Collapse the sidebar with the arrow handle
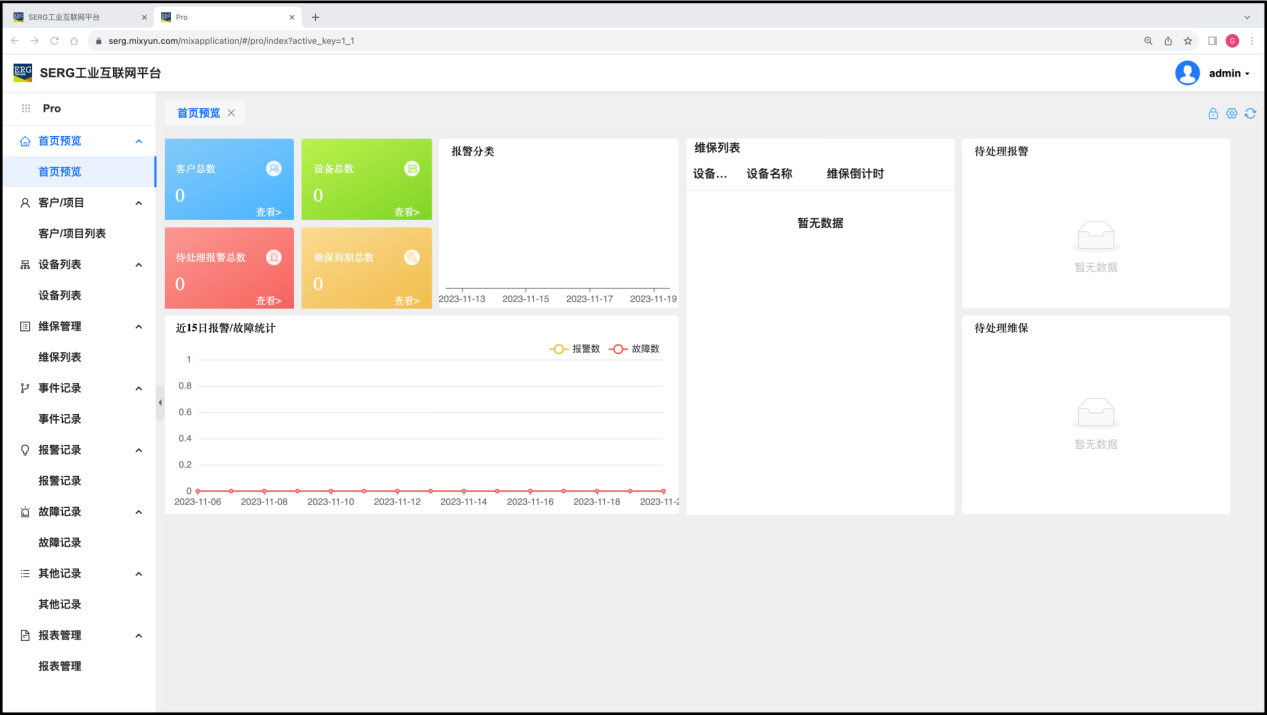1267x715 pixels. click(x=160, y=402)
